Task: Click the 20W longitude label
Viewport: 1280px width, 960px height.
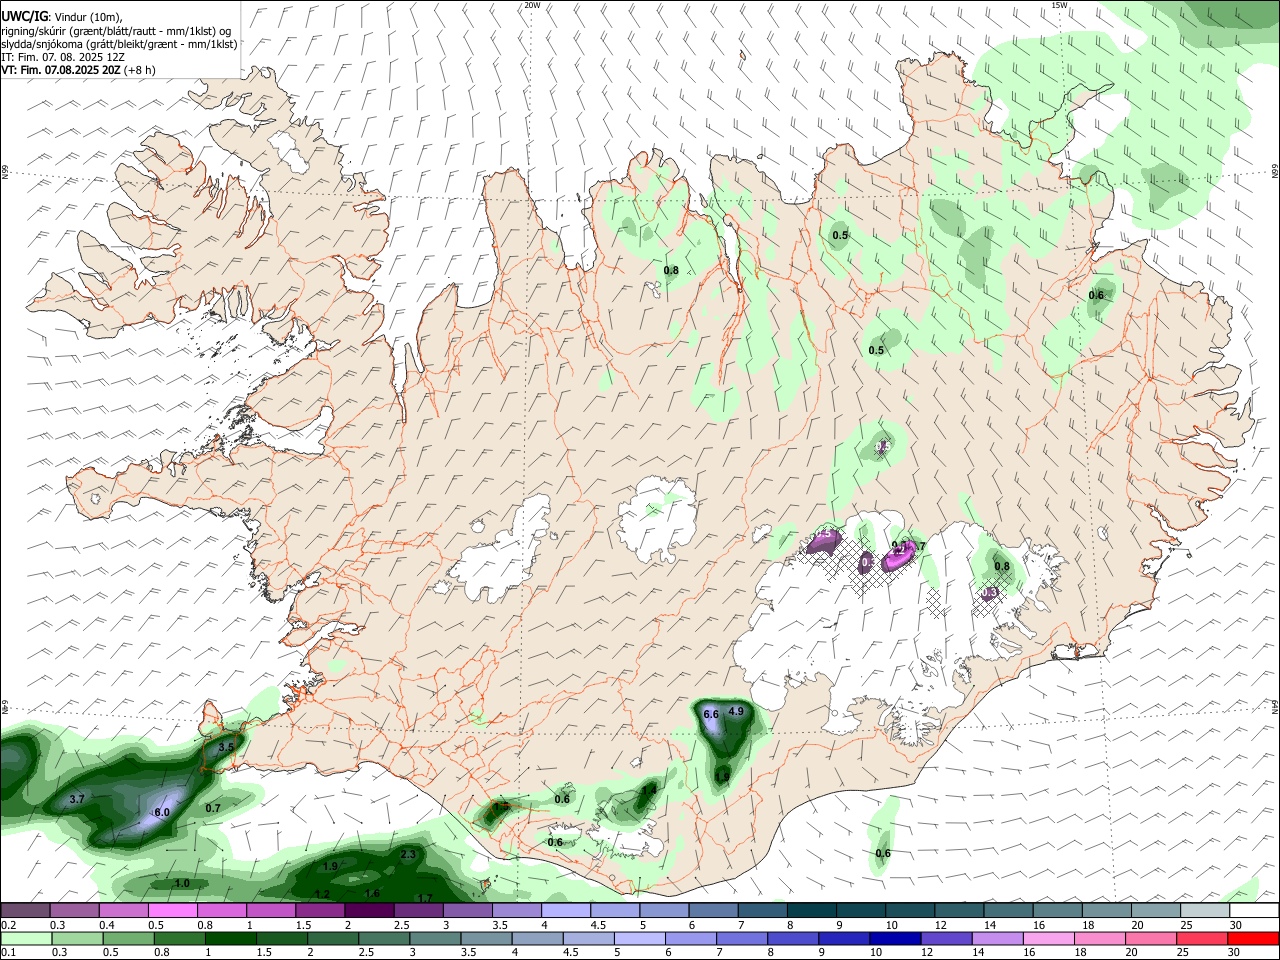Action: pyautogui.click(x=532, y=5)
